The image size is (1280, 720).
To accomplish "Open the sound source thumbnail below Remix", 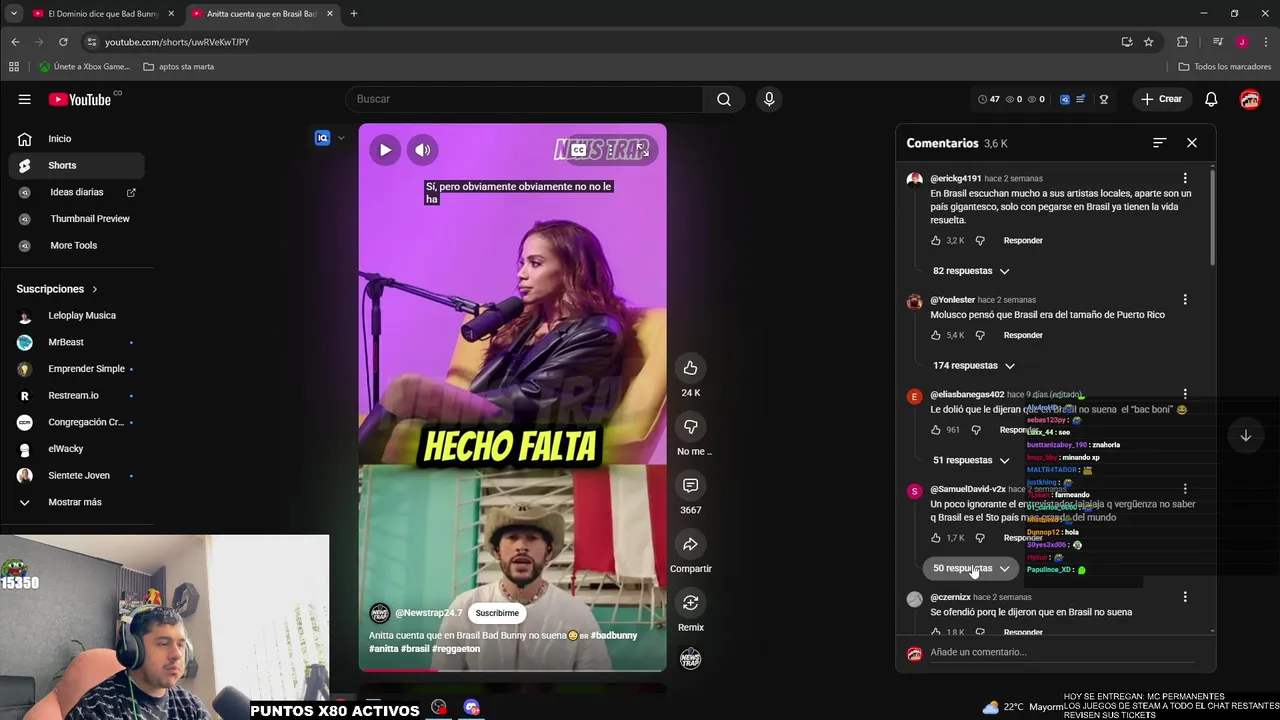I will [690, 659].
